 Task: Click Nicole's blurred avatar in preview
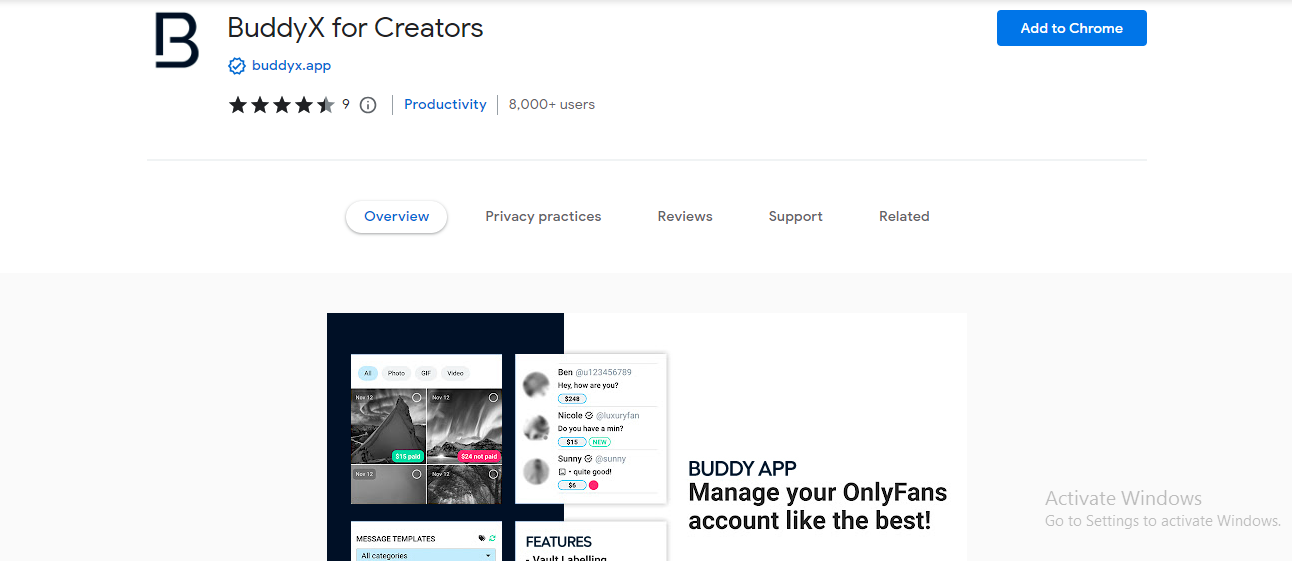(538, 428)
